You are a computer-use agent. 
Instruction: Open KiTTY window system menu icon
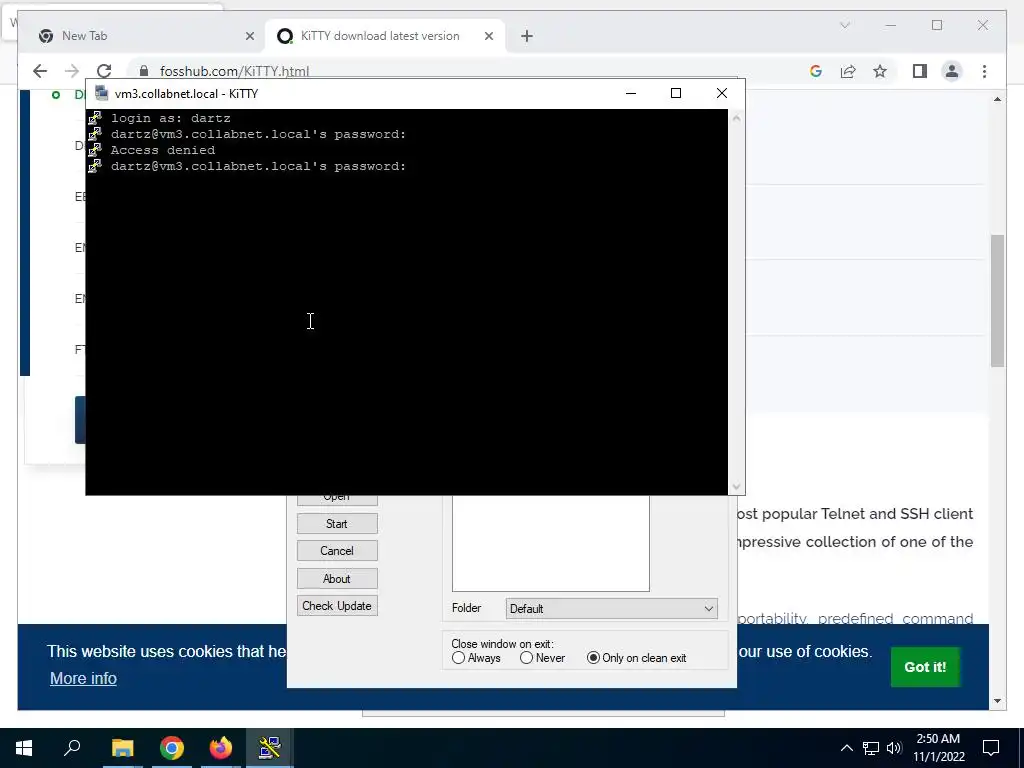click(x=101, y=93)
